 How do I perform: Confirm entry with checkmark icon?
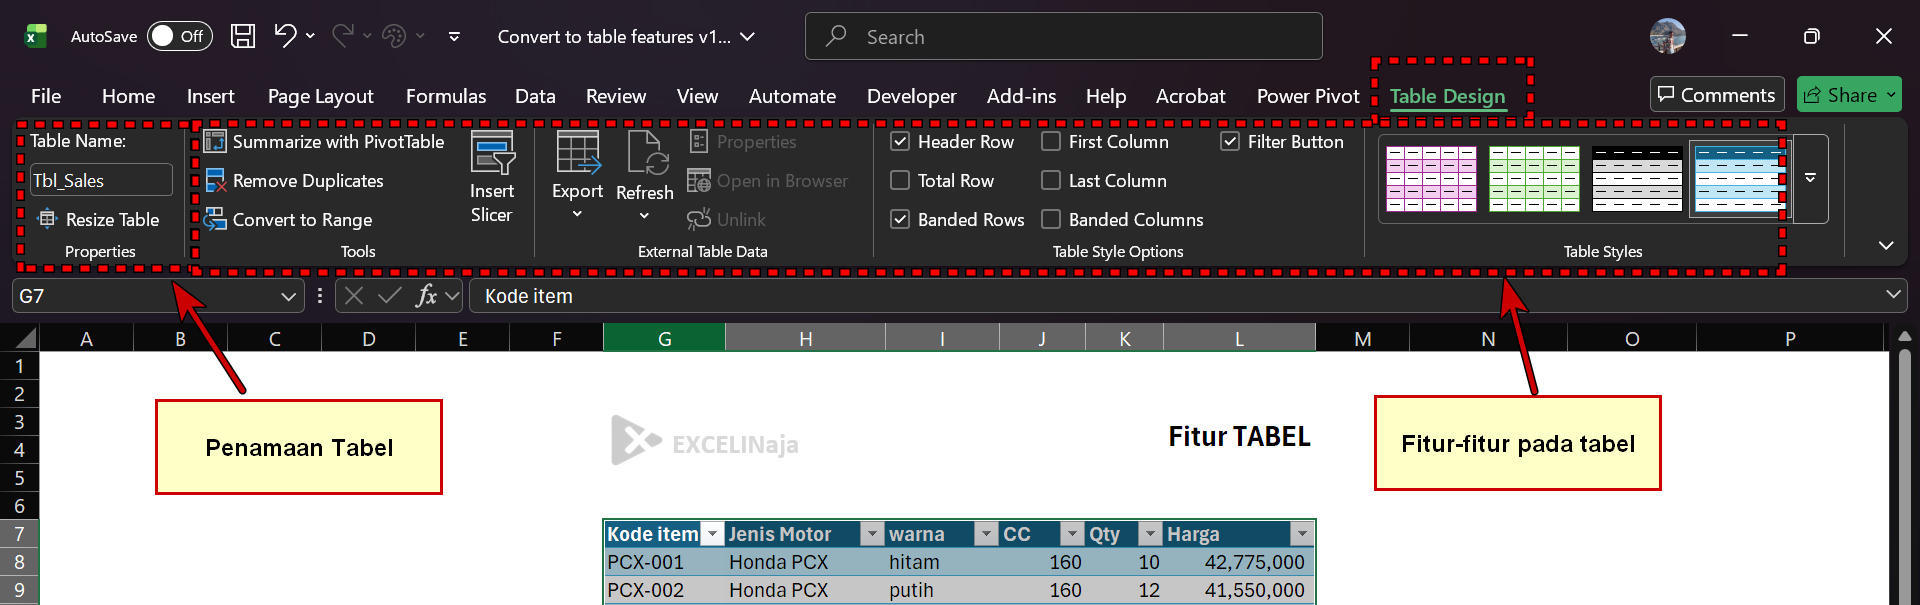[x=390, y=296]
